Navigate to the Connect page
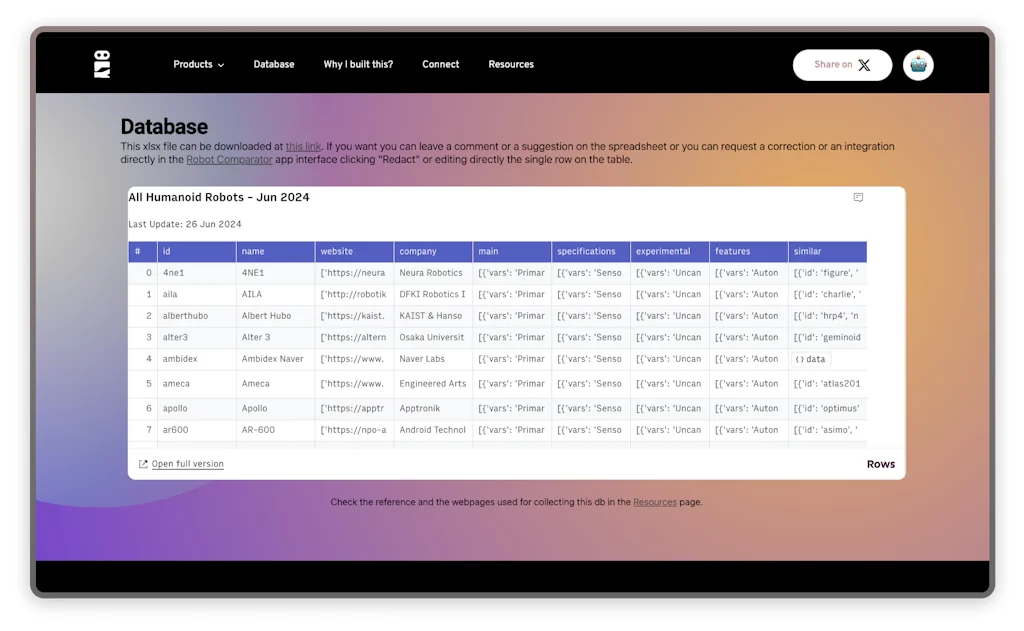Image resolution: width=1024 pixels, height=631 pixels. coord(440,64)
